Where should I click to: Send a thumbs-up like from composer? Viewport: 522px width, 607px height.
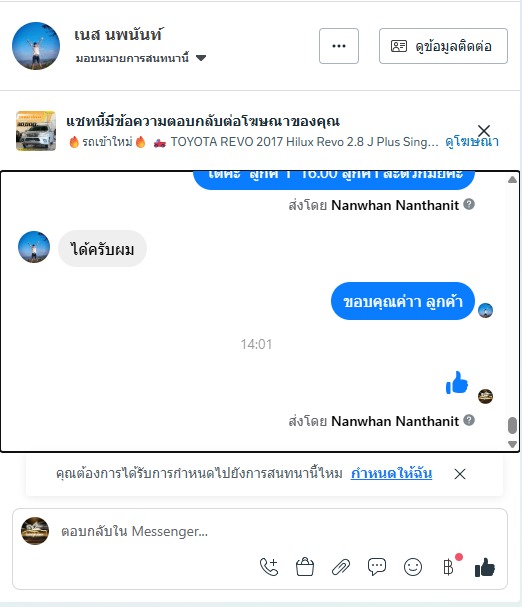click(x=485, y=568)
